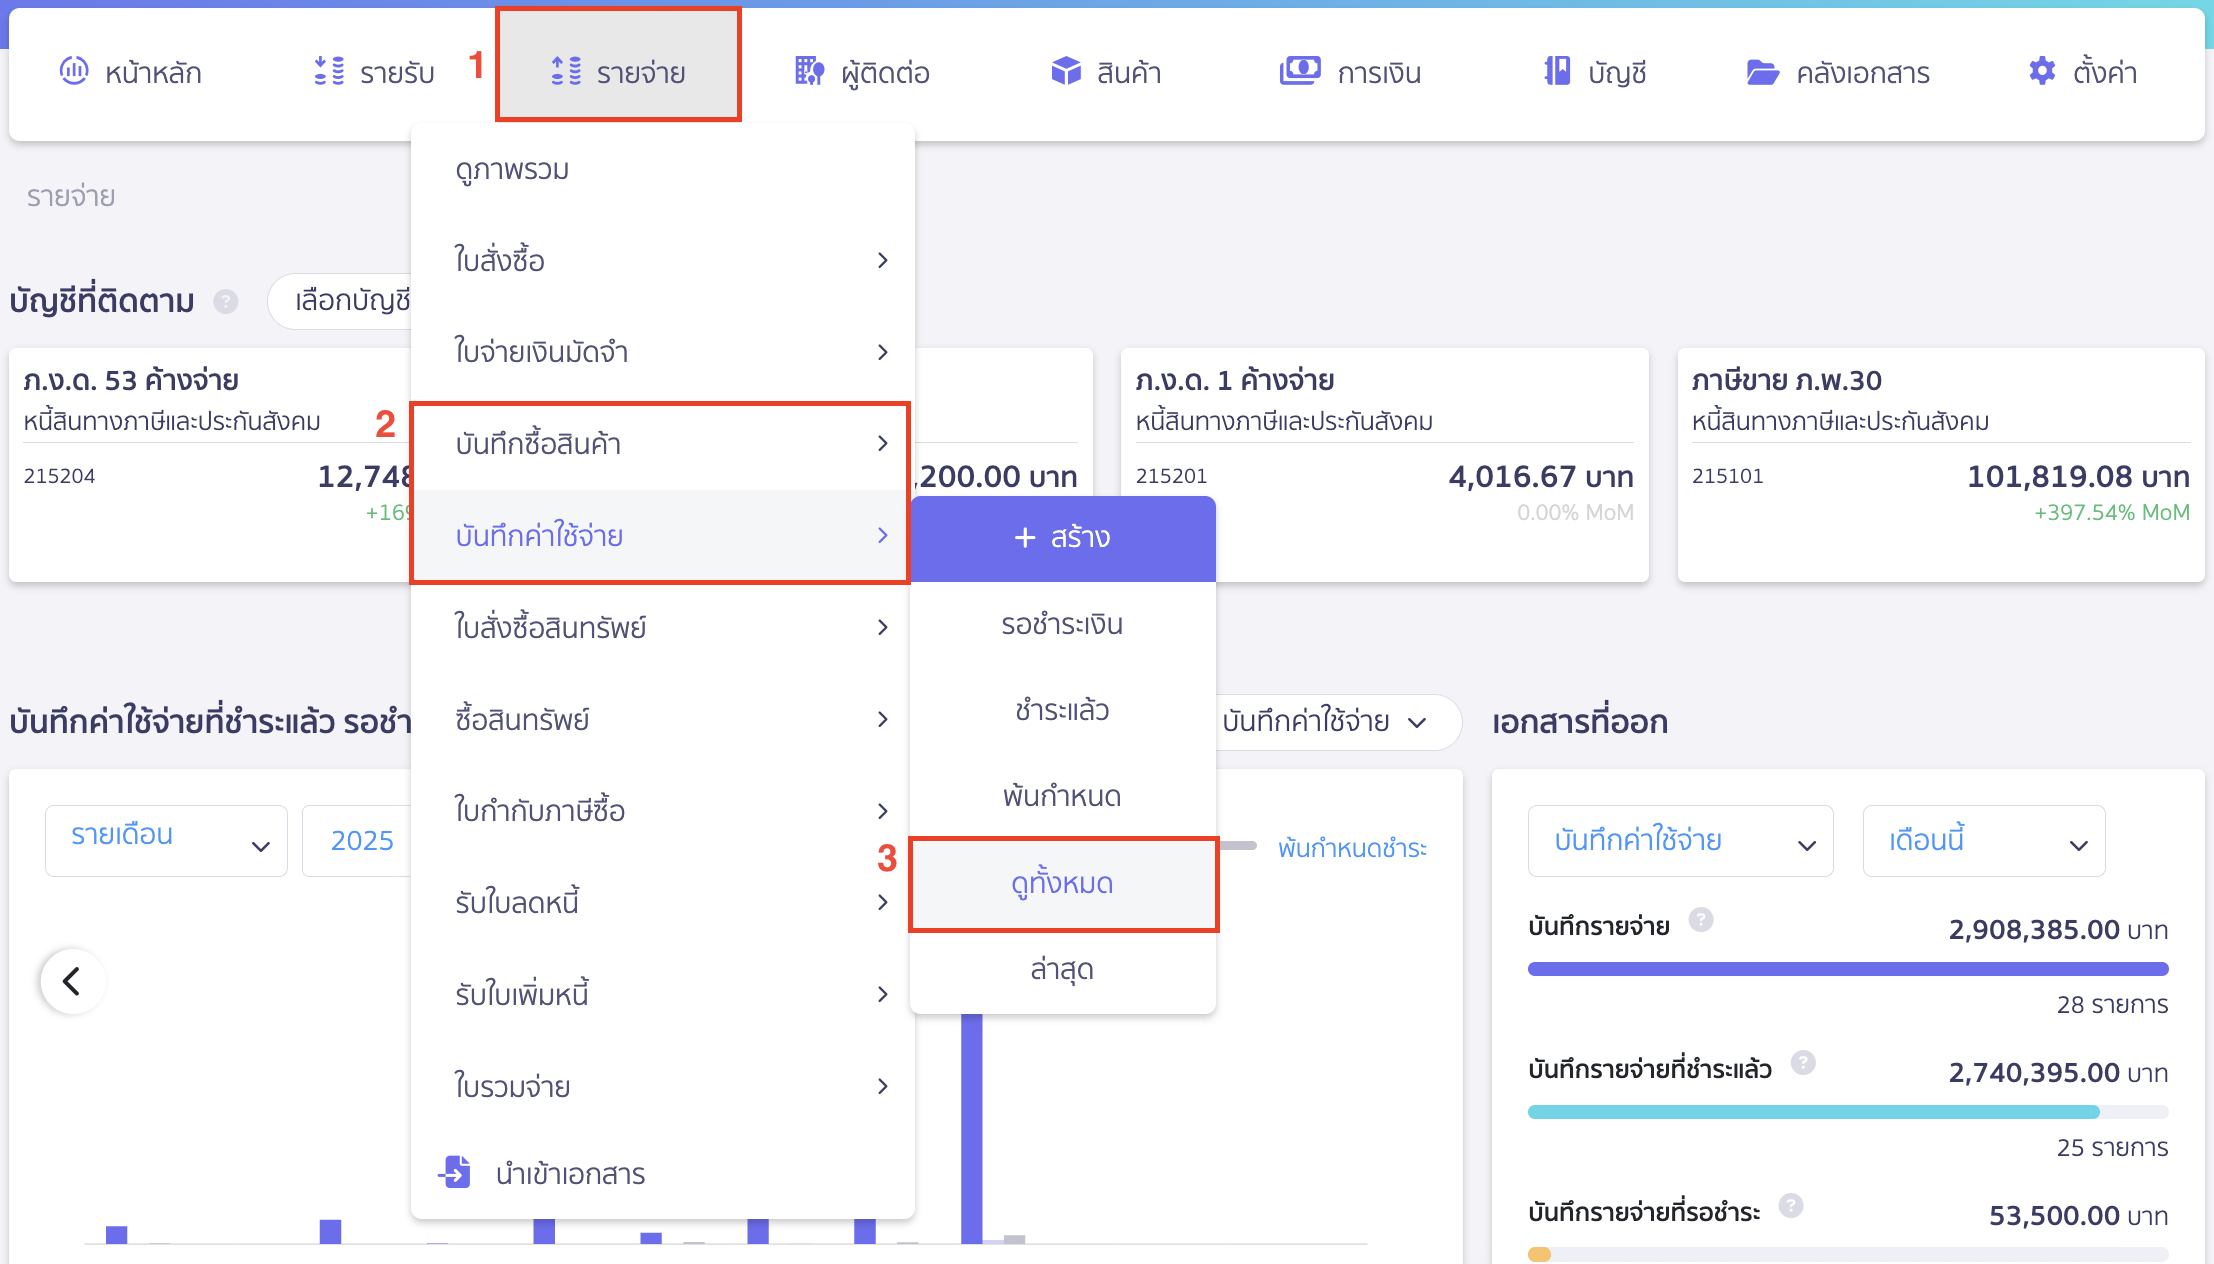Click the ตั้งค่า settings gear icon
Viewport: 2214px width, 1264px height.
(2040, 71)
